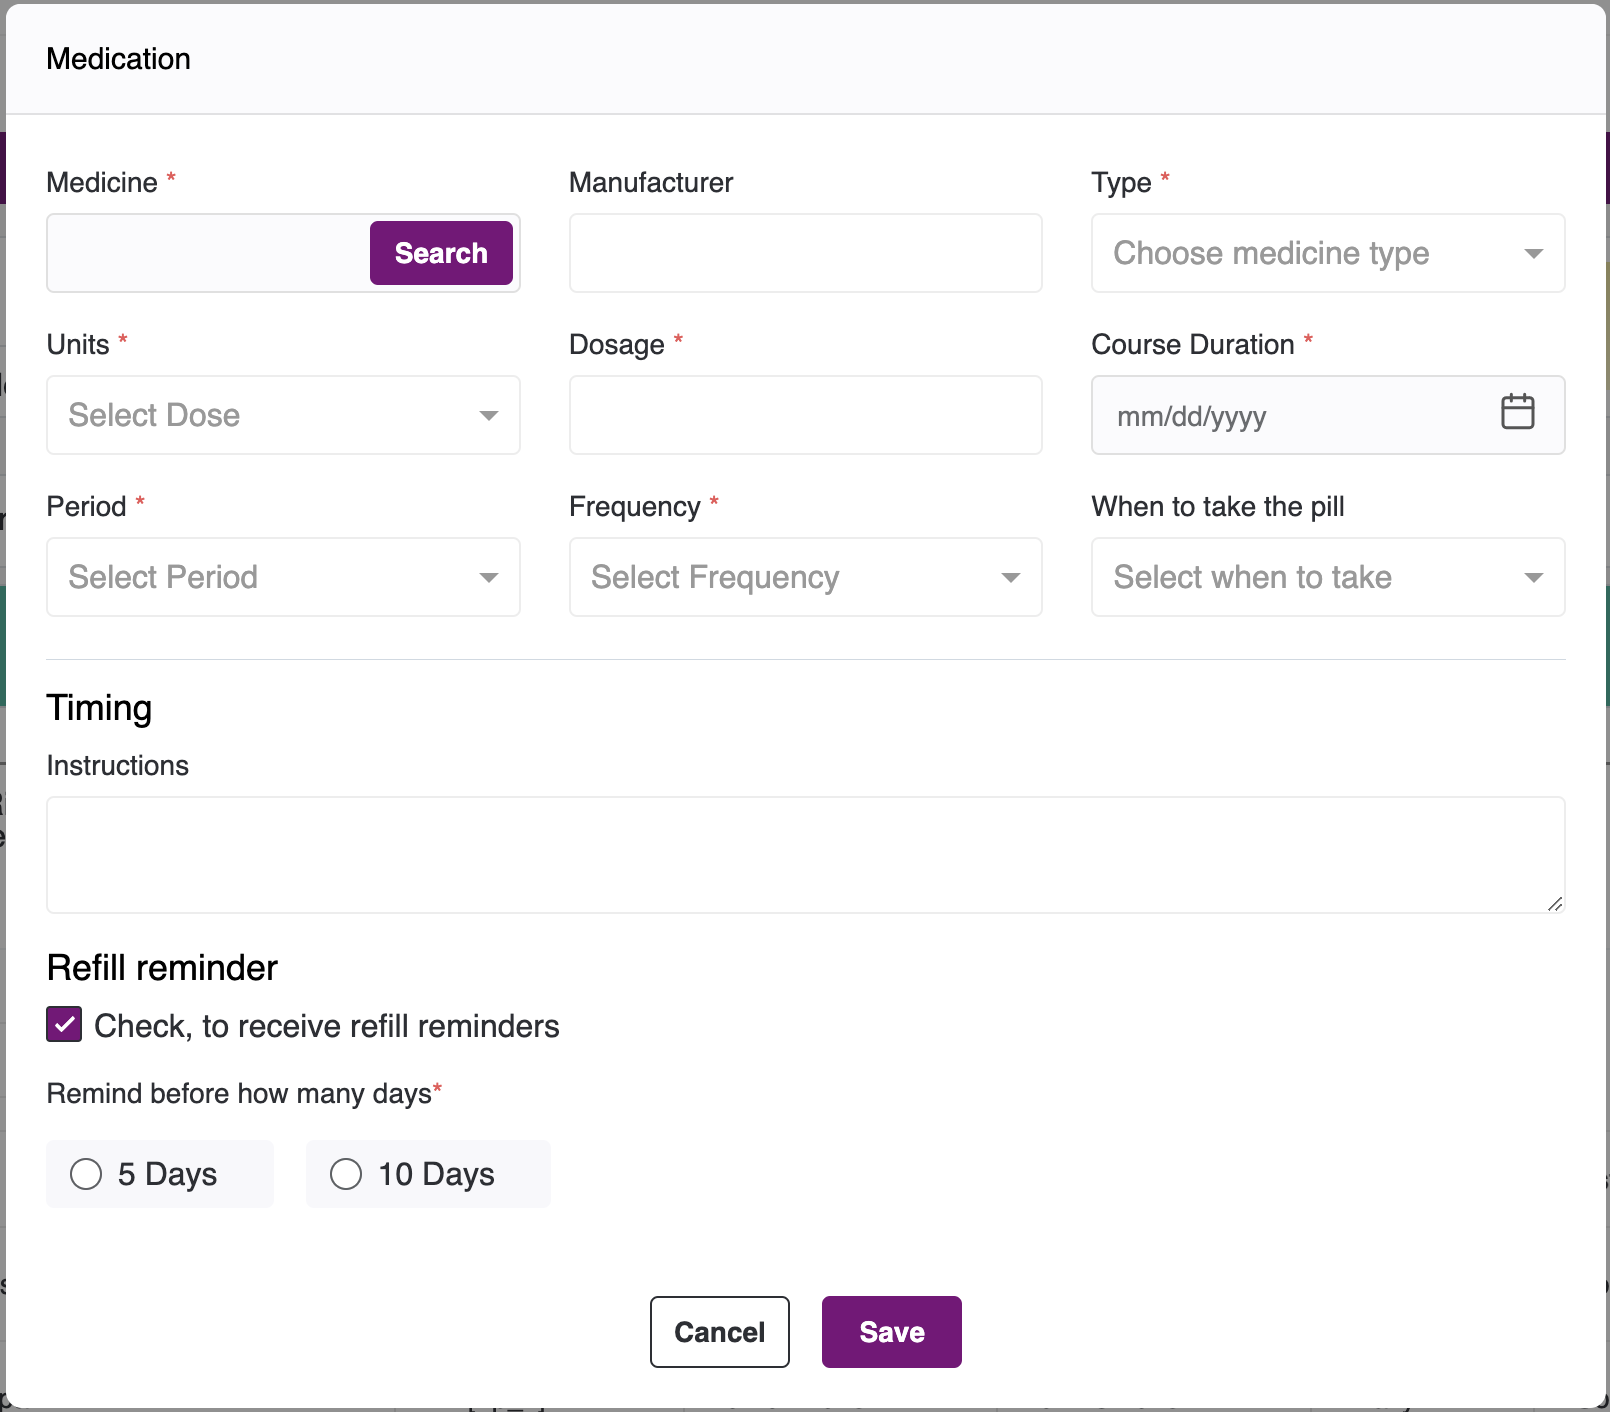Expand the Select Frequency dropdown

click(x=805, y=577)
